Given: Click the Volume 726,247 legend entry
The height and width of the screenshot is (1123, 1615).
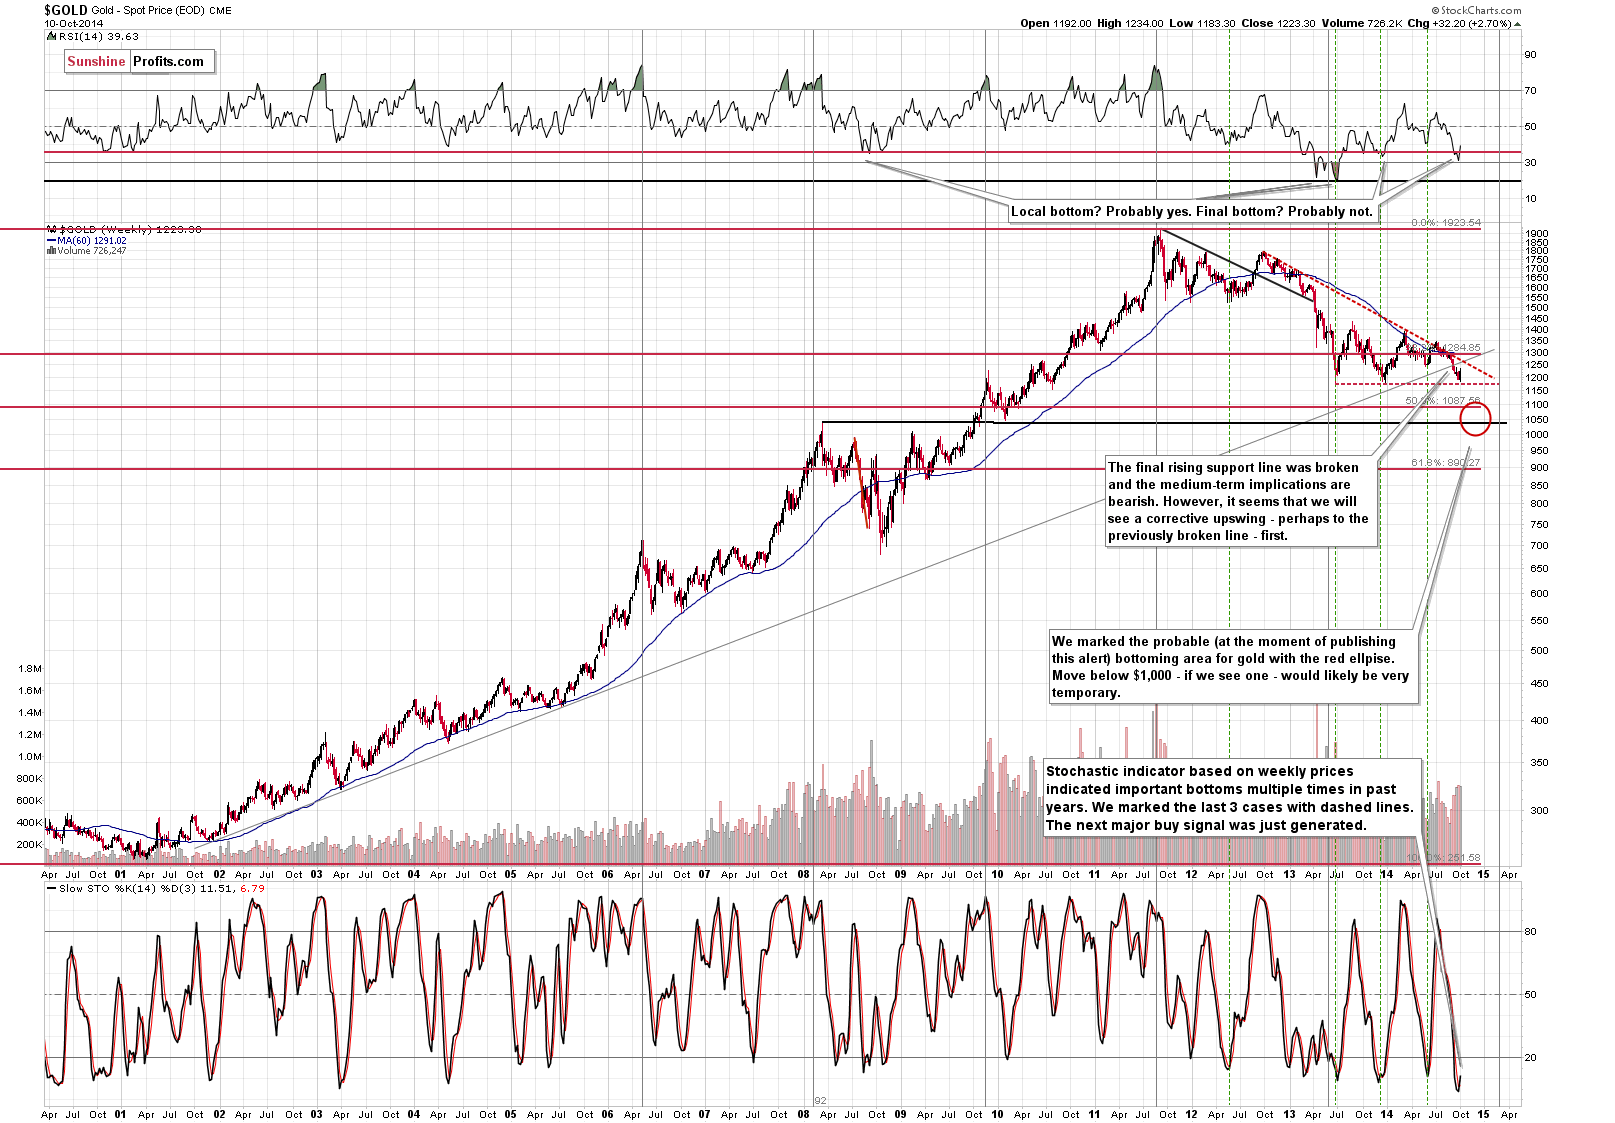Looking at the screenshot, I should pos(87,251).
